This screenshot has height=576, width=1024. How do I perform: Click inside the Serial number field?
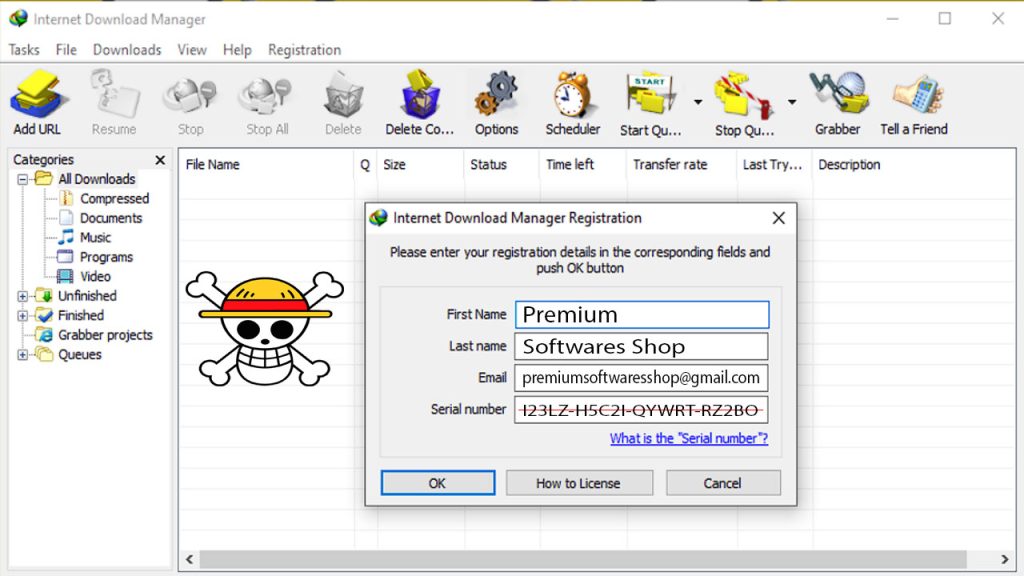tap(640, 410)
